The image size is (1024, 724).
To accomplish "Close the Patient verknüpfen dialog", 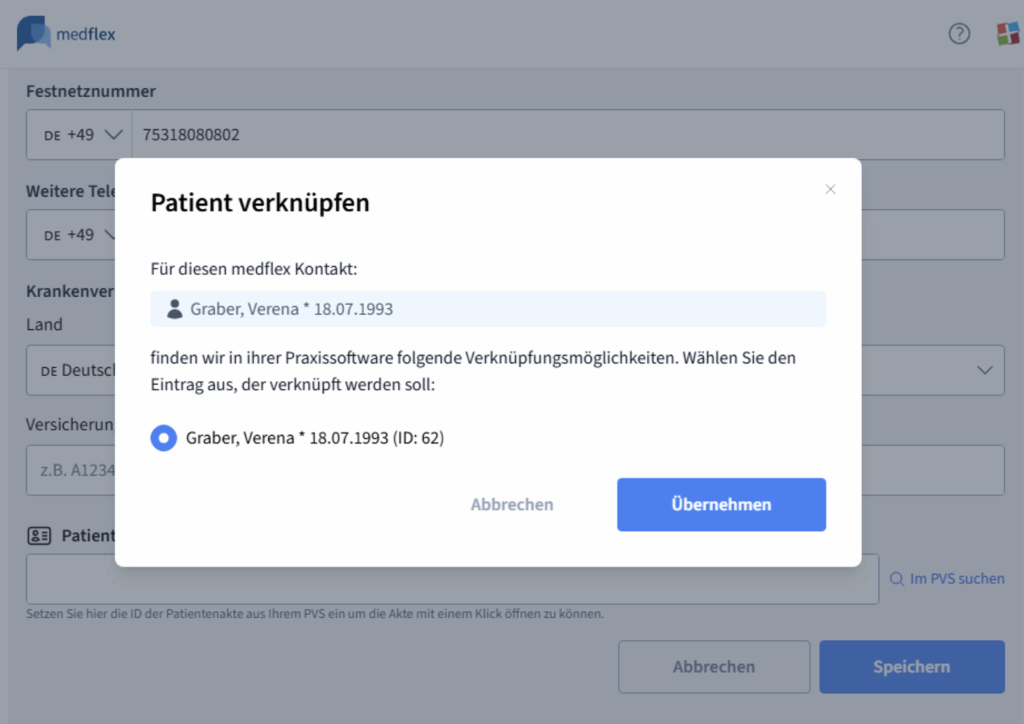I will point(830,189).
